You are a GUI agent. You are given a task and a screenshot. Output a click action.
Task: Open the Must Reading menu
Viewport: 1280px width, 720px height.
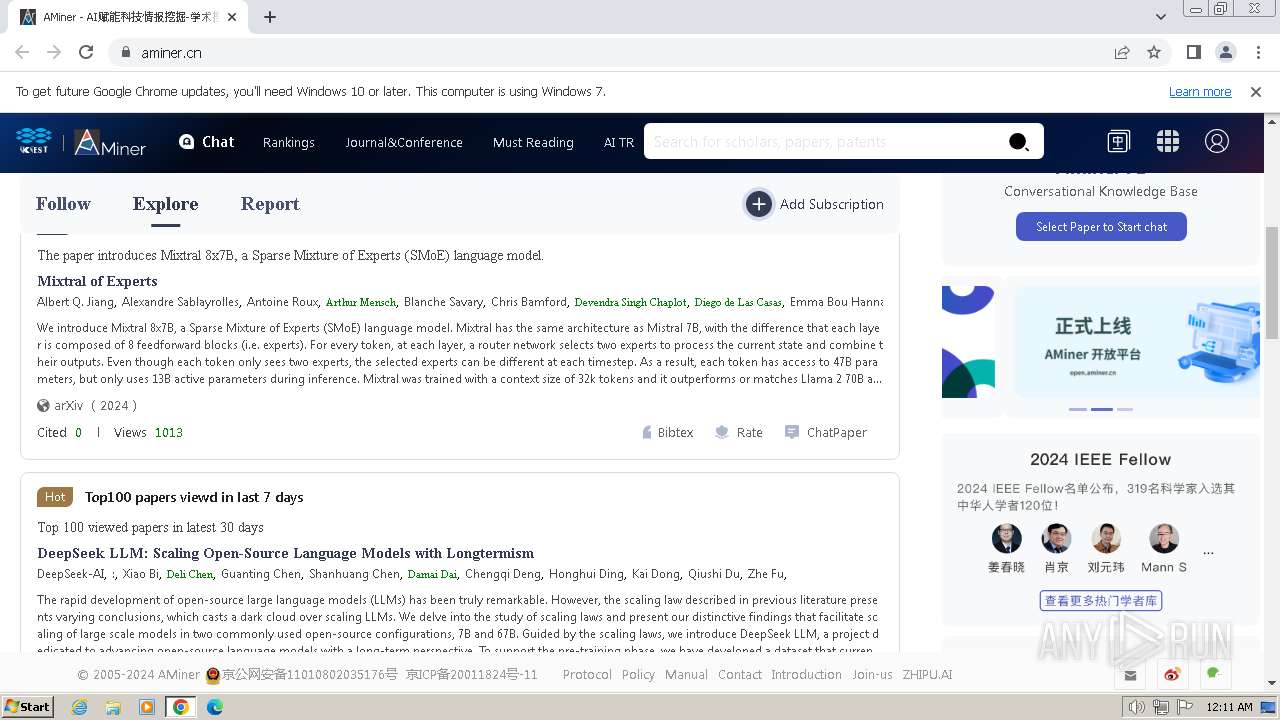coord(533,142)
